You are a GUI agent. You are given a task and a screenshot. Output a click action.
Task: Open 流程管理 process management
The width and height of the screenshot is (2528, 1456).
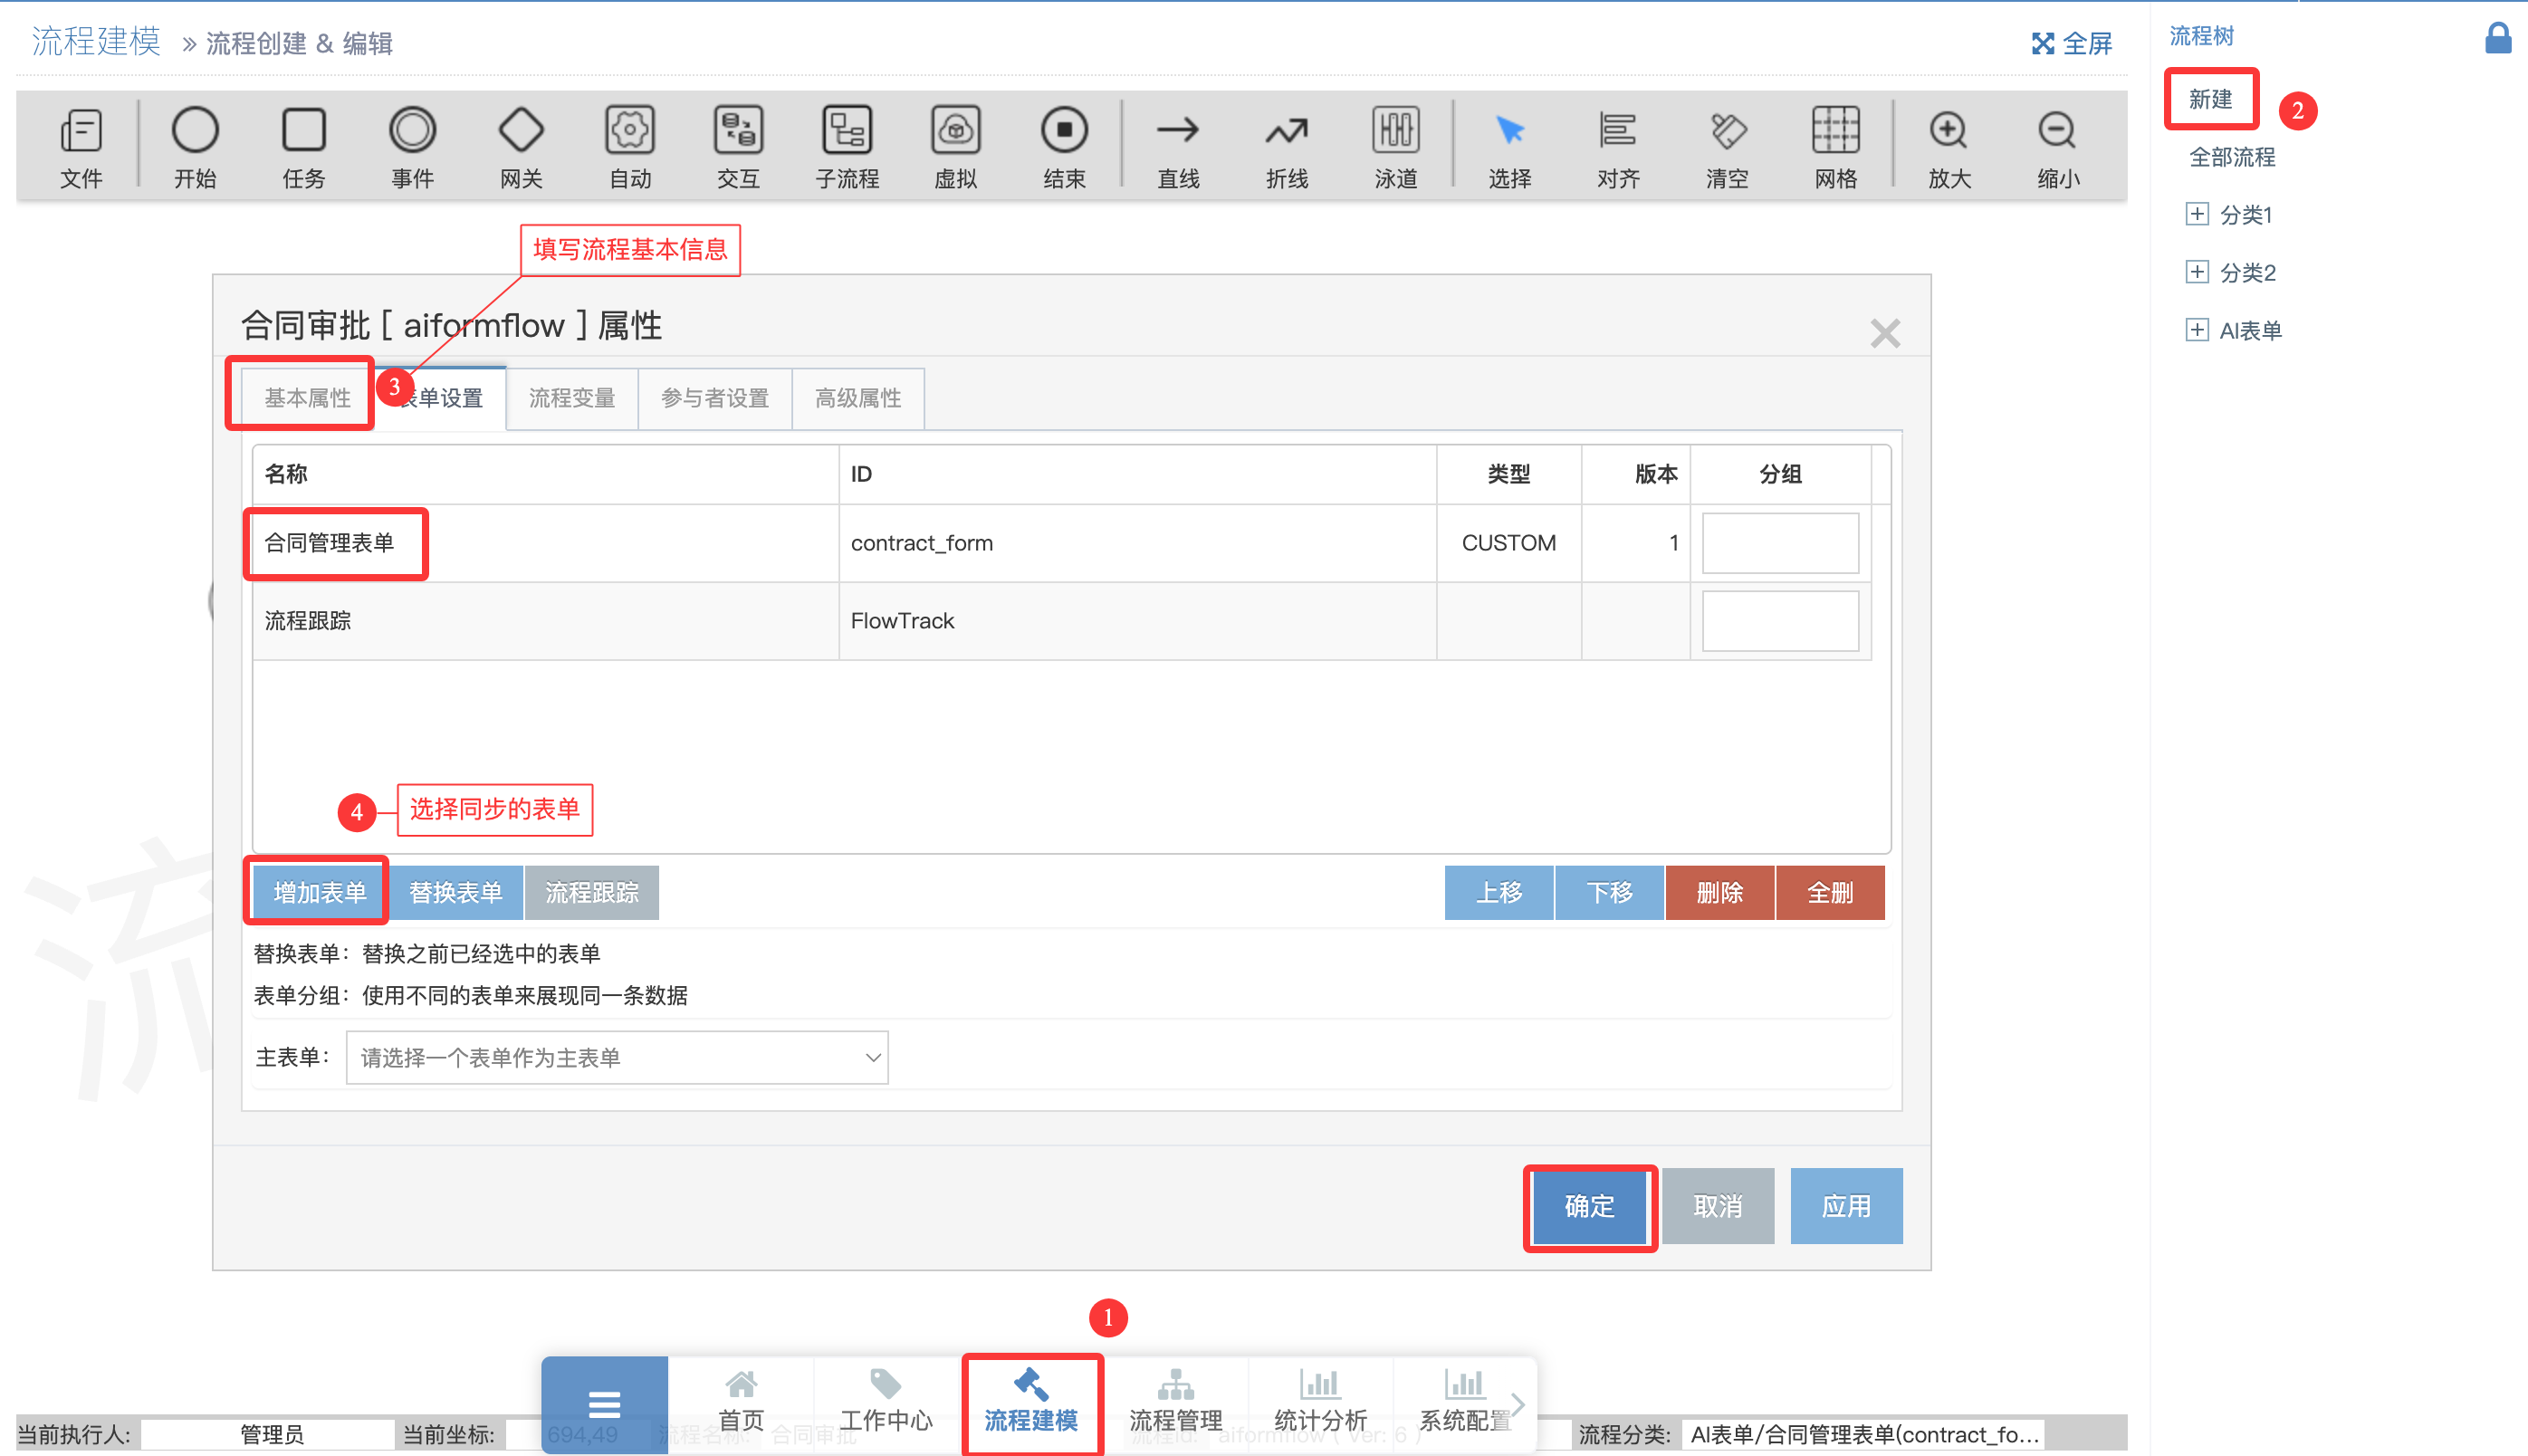coord(1176,1401)
